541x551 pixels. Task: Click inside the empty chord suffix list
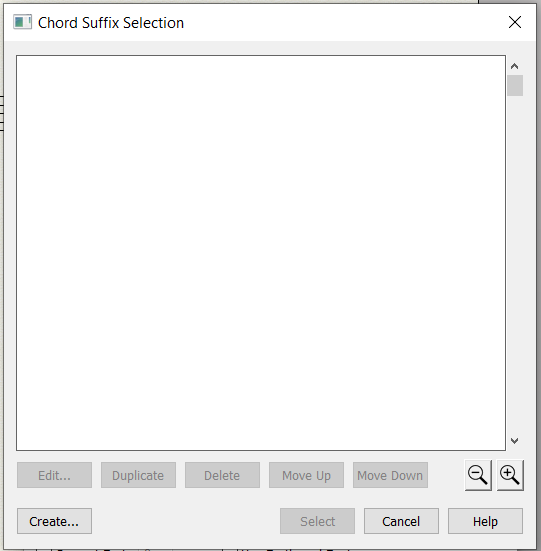coord(261,253)
